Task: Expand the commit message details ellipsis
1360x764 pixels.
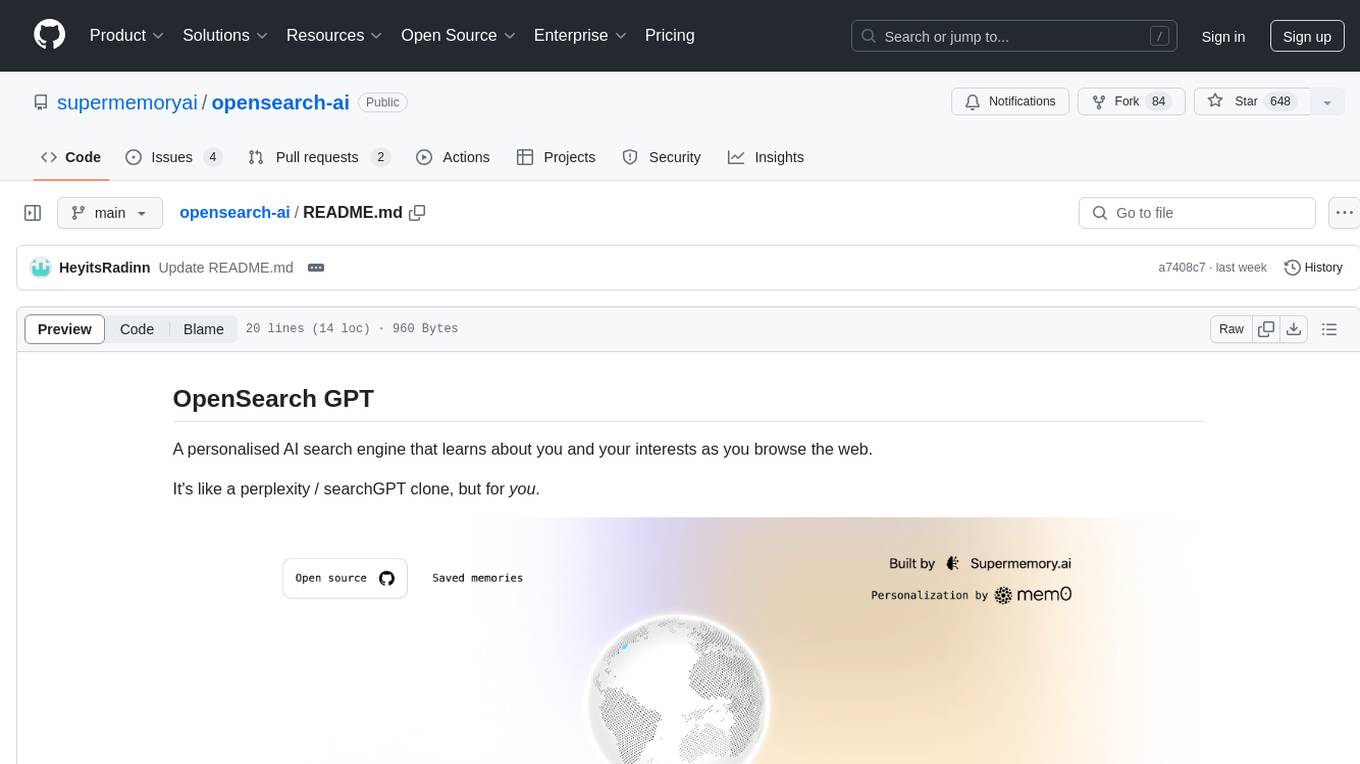Action: click(316, 267)
